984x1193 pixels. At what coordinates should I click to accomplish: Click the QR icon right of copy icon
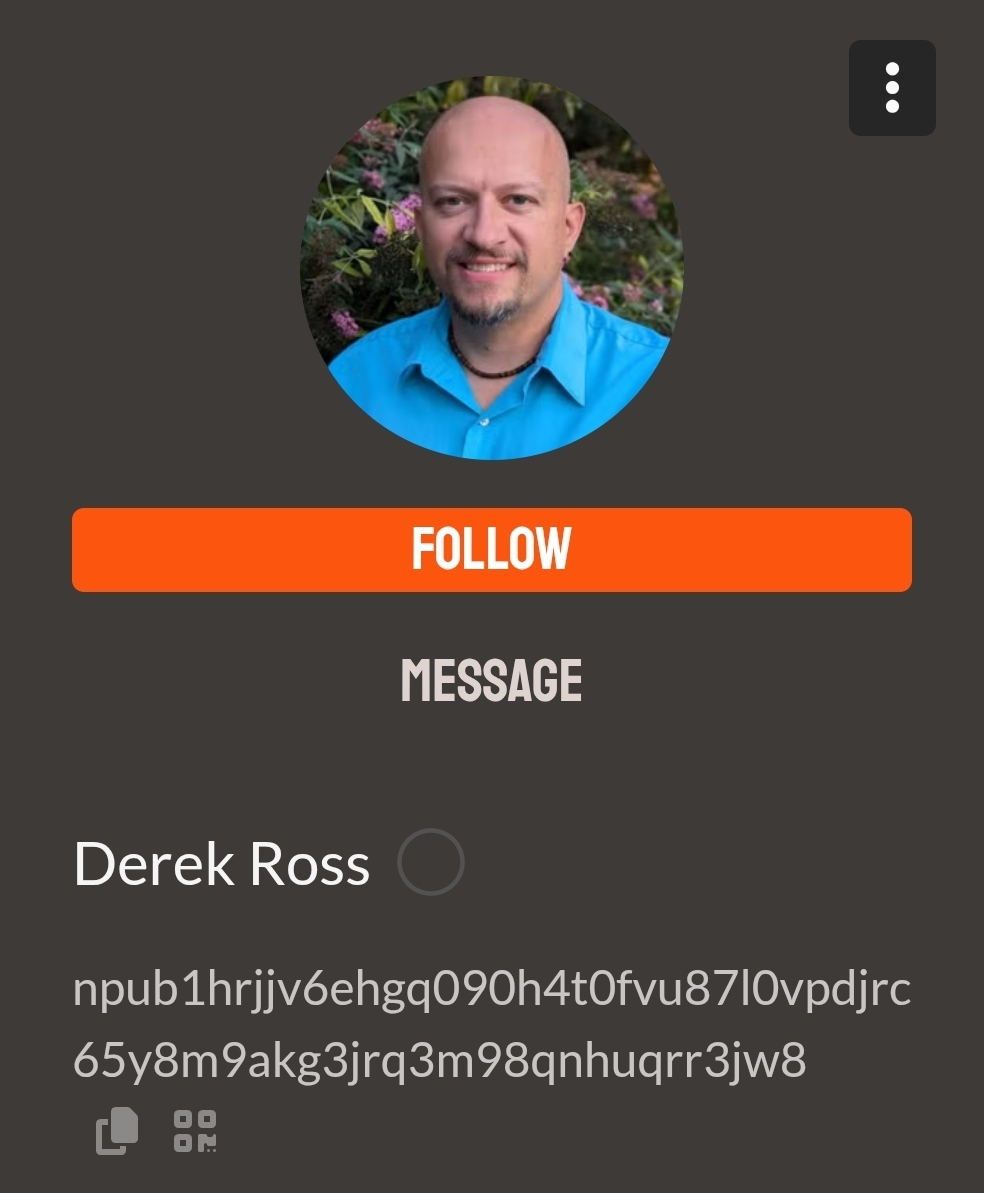(x=195, y=1131)
